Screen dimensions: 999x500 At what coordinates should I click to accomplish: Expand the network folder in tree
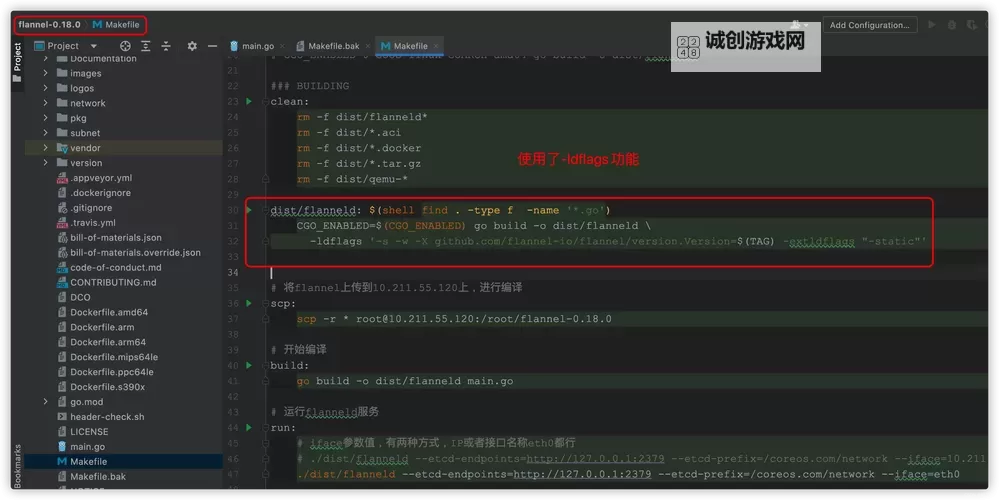click(46, 103)
